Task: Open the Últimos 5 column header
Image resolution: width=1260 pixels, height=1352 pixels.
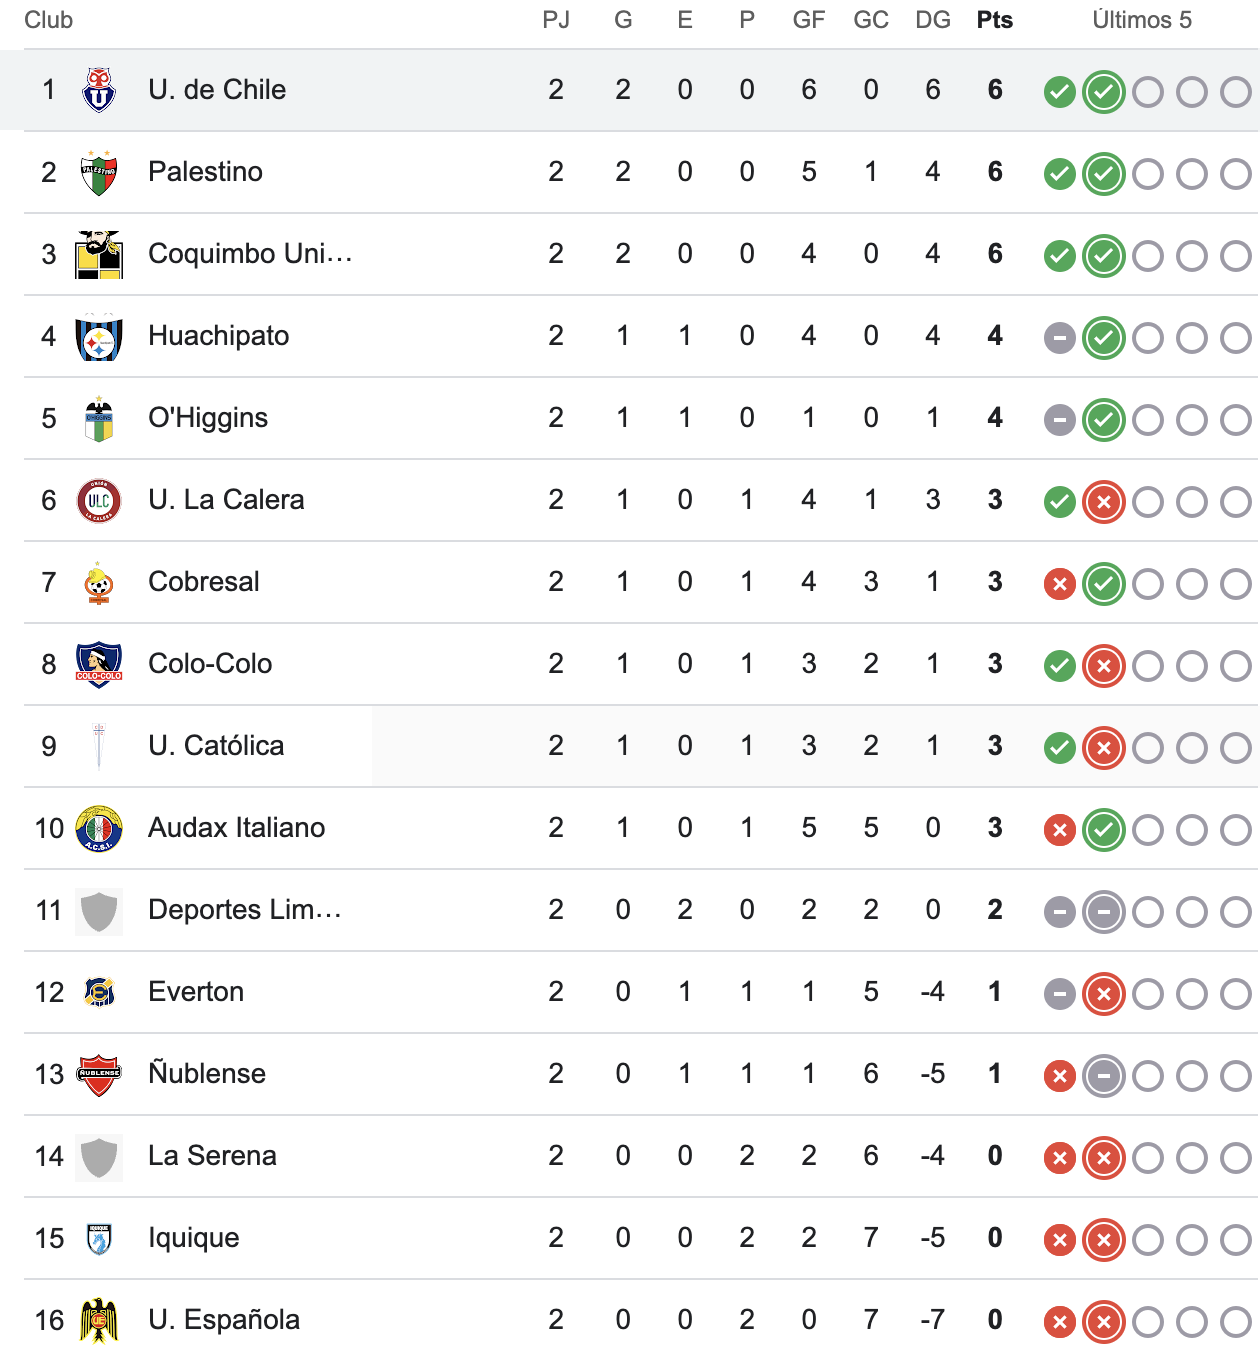Action: 1143,19
